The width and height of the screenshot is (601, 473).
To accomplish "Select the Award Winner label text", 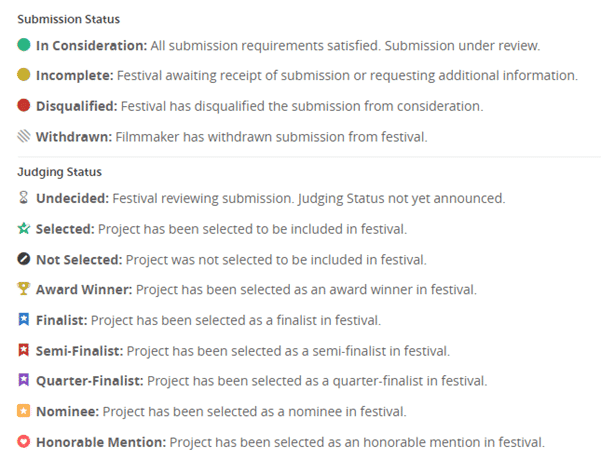I will pos(84,289).
